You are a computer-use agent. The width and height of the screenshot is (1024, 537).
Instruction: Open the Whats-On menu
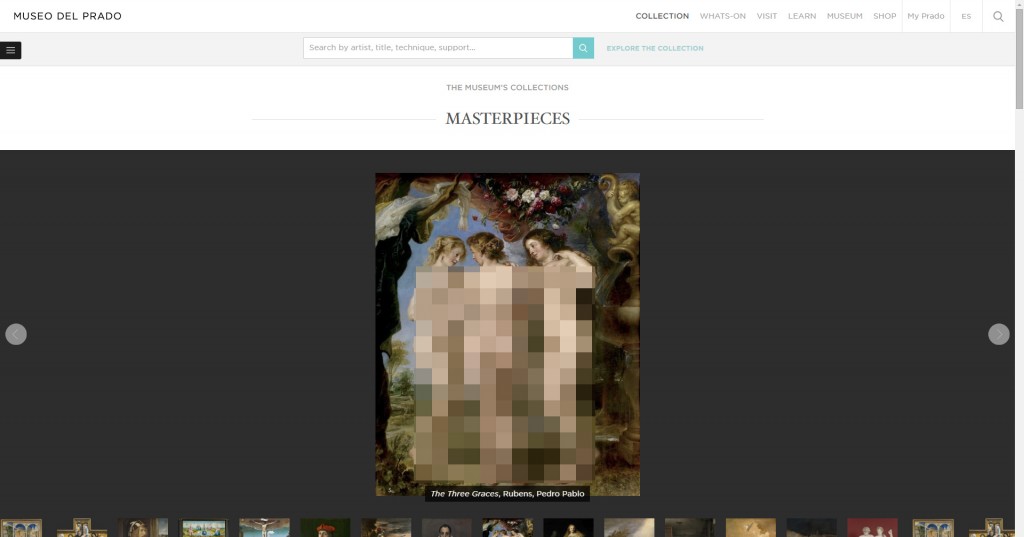tap(722, 16)
